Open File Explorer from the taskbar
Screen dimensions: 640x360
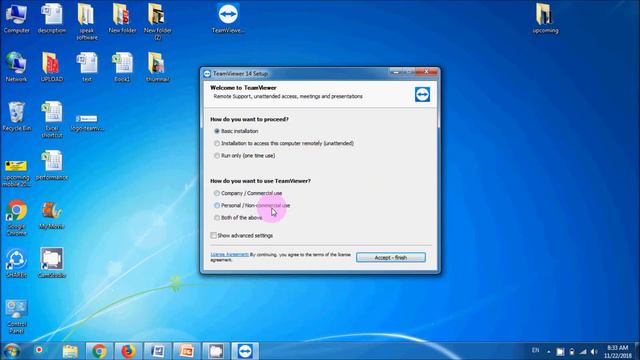coord(70,351)
